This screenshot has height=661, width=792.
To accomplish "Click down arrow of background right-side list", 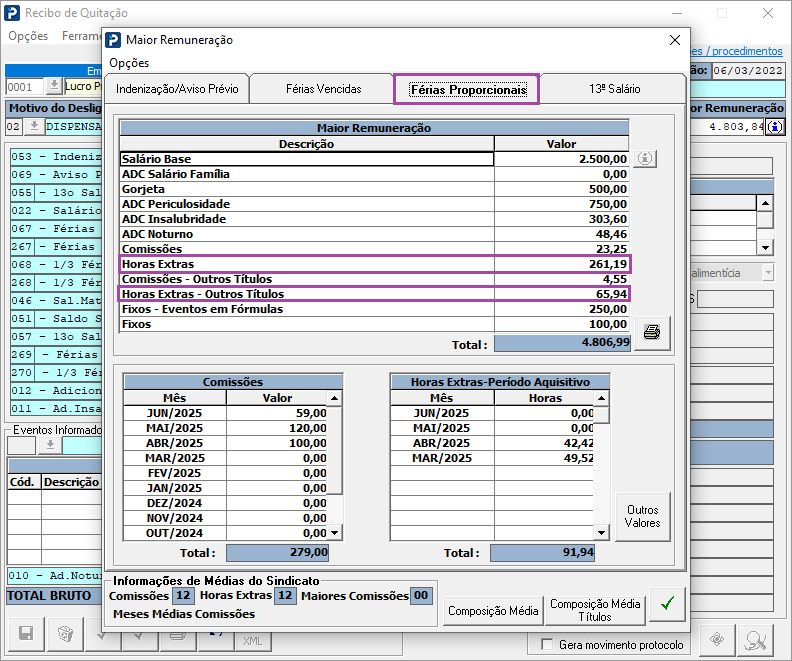I will click(x=765, y=247).
